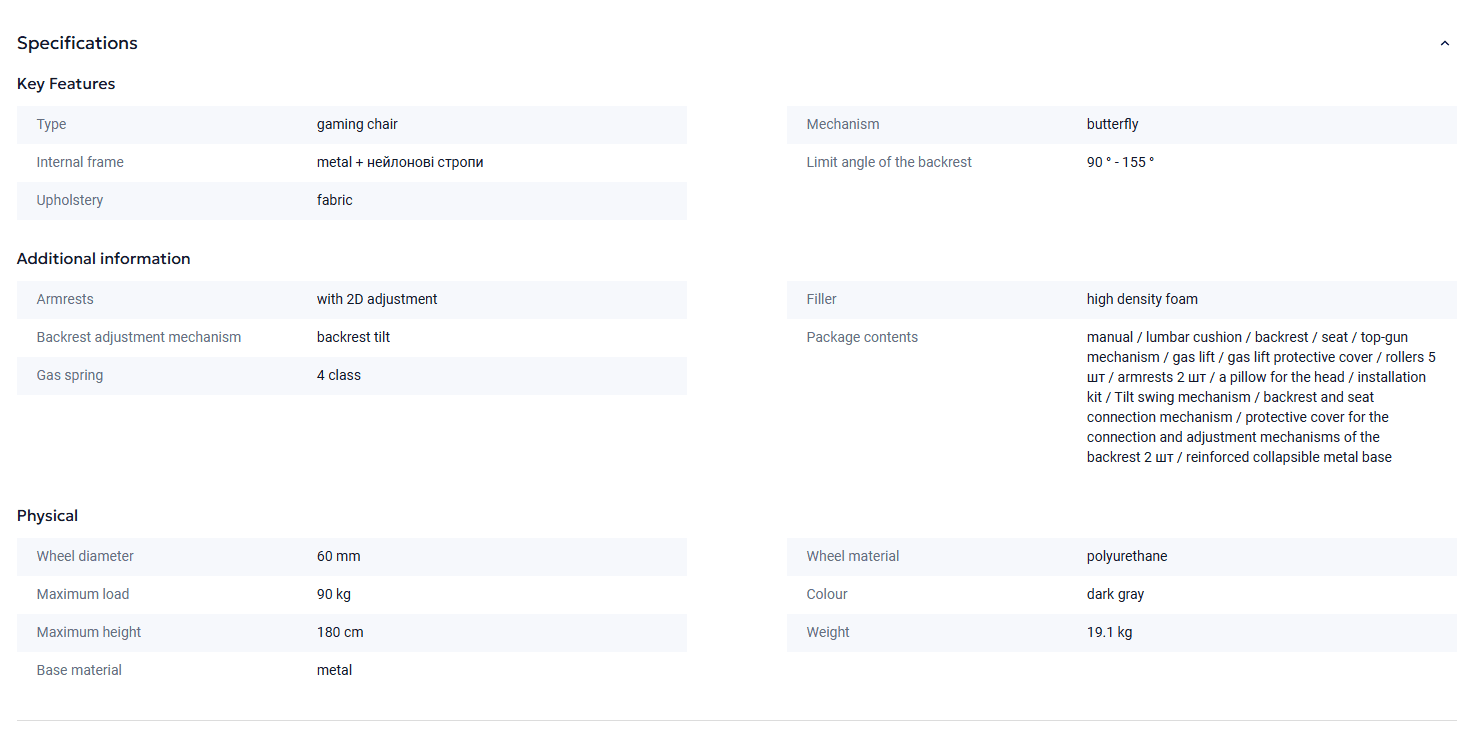Click the 'gaming chair' type value
This screenshot has height=738, width=1463.
tap(357, 124)
